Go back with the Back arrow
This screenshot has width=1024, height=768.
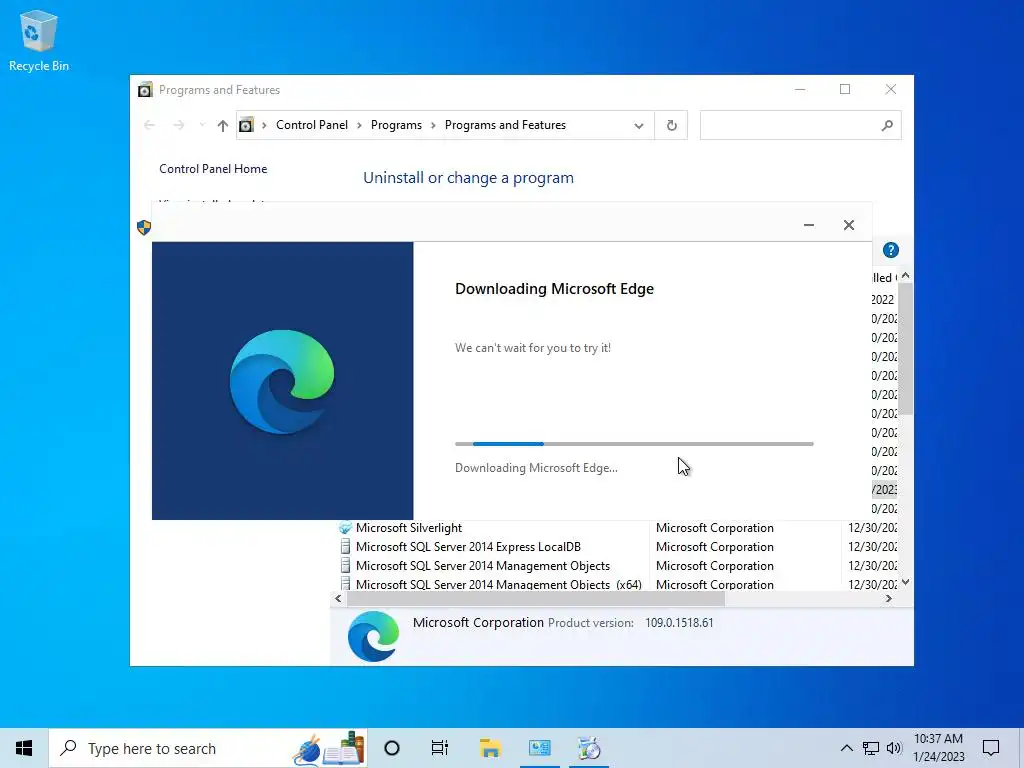point(149,125)
